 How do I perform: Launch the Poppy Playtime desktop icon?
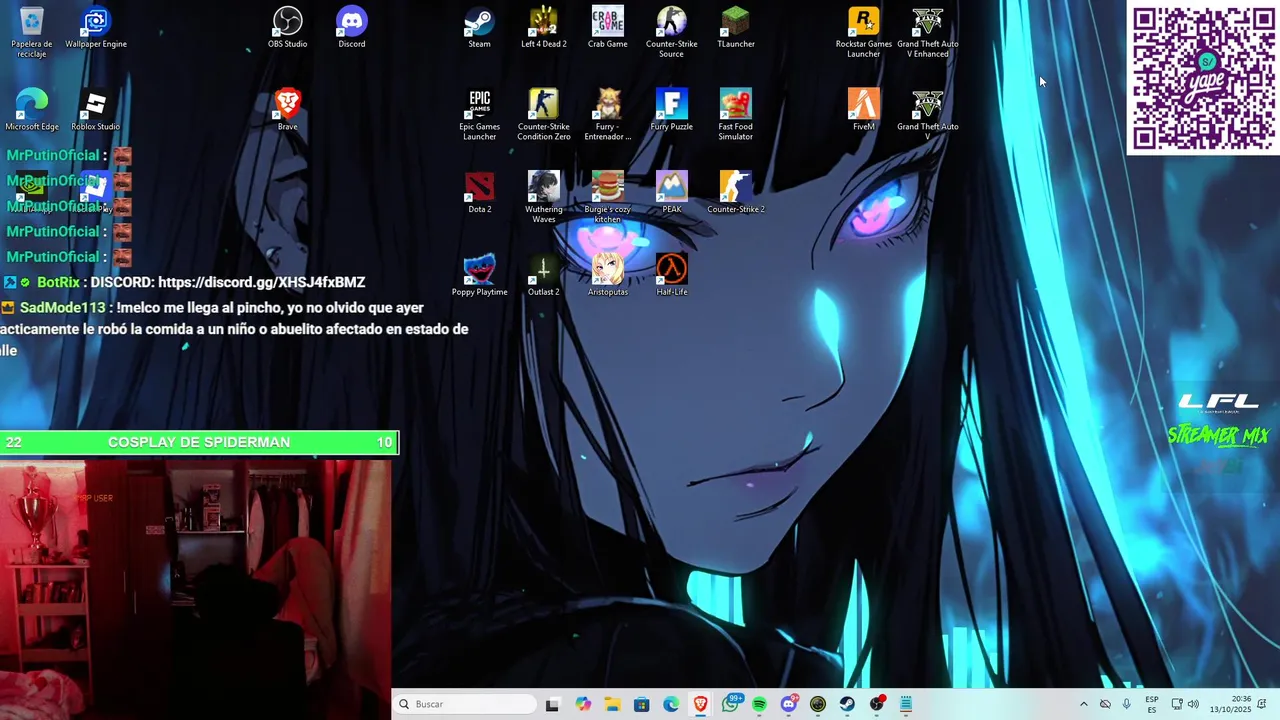(480, 276)
